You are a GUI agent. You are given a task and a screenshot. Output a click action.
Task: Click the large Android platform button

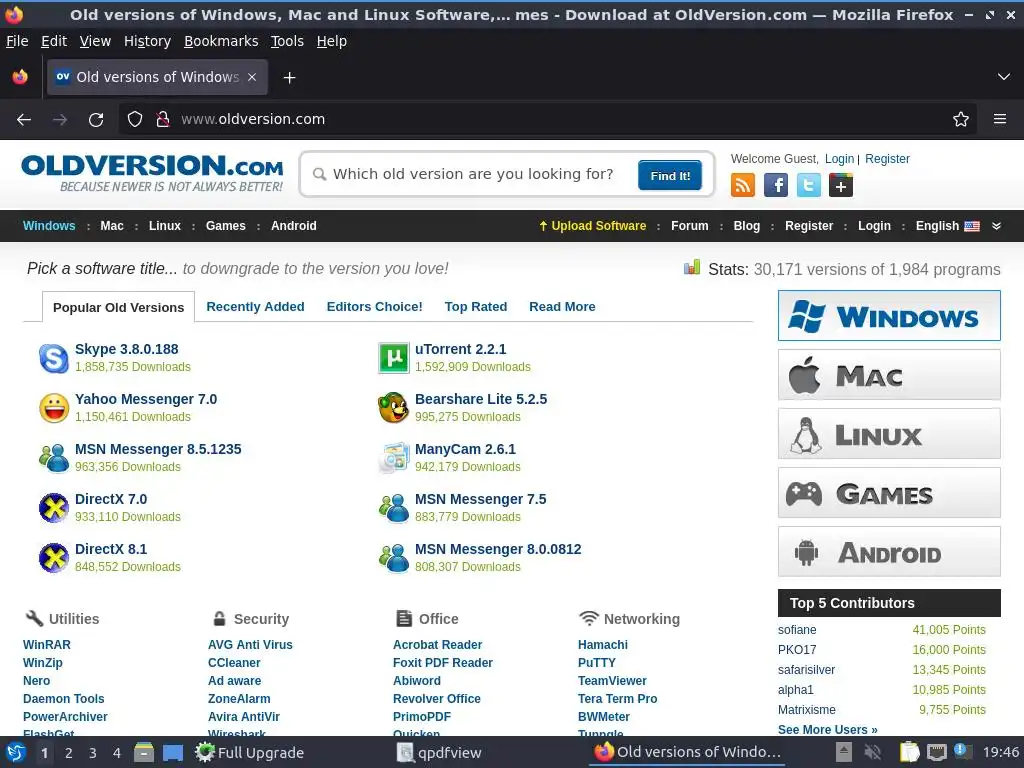tap(889, 552)
